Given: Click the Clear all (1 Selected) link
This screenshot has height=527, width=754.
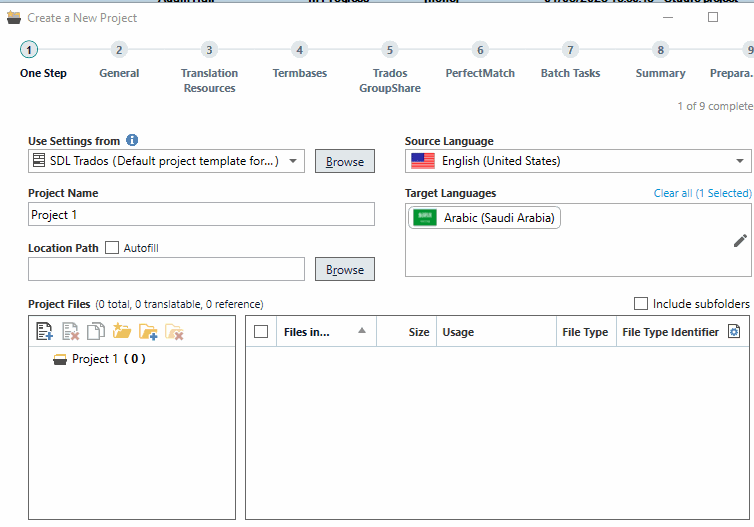Looking at the screenshot, I should (x=703, y=193).
